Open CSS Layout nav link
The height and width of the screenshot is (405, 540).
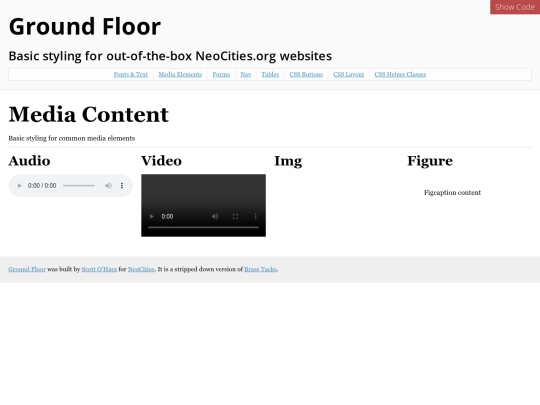click(349, 74)
